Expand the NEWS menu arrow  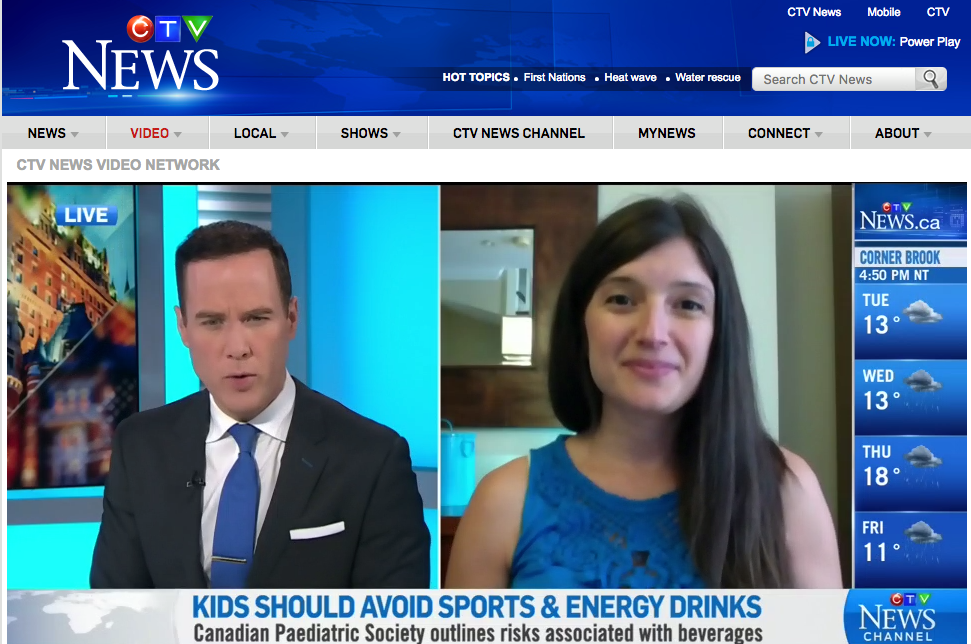click(75, 134)
